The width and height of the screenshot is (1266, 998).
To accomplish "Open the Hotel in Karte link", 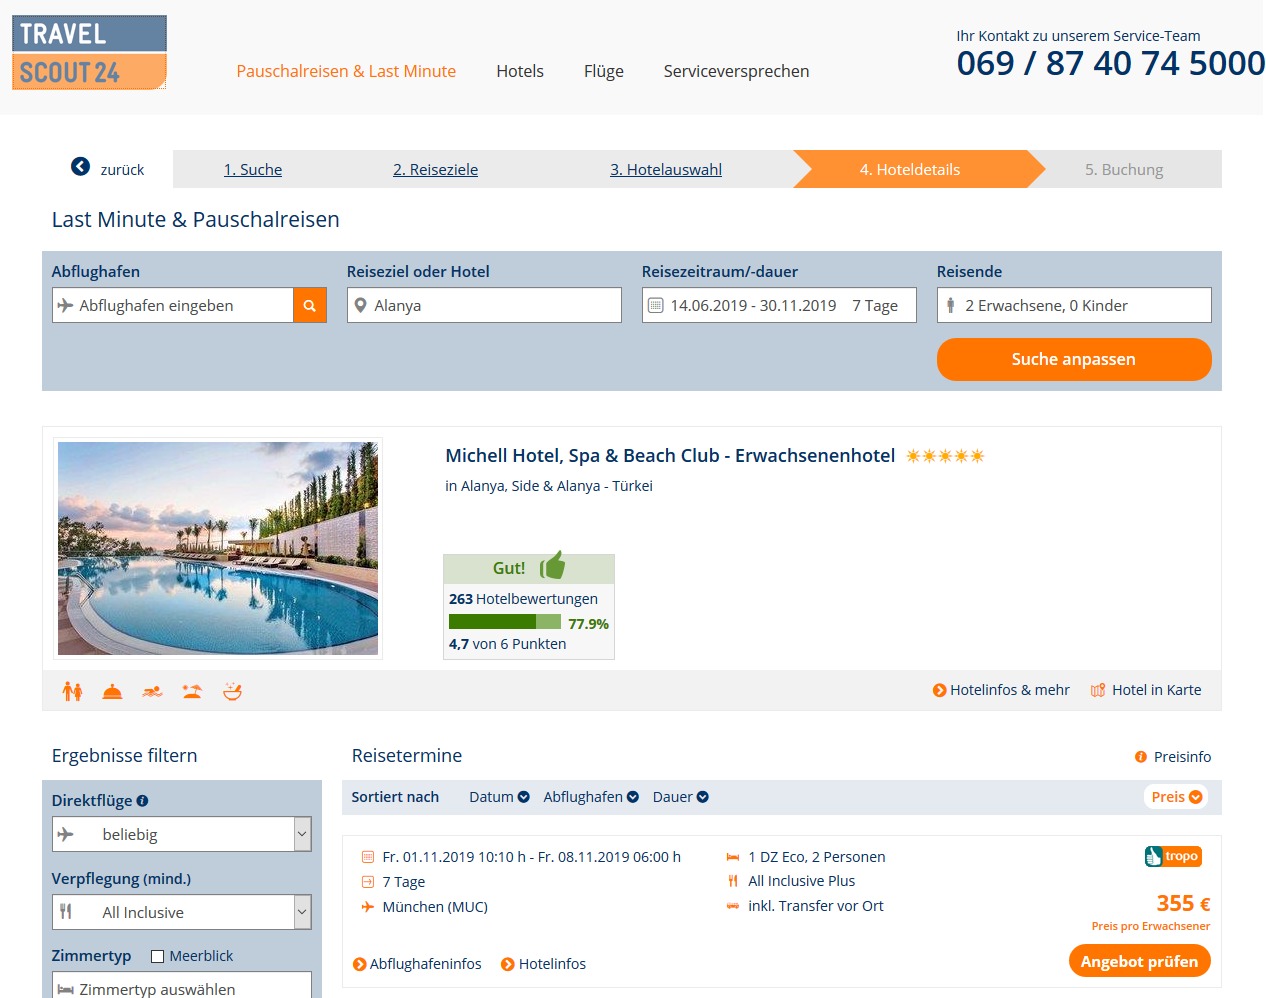I will coord(1146,690).
